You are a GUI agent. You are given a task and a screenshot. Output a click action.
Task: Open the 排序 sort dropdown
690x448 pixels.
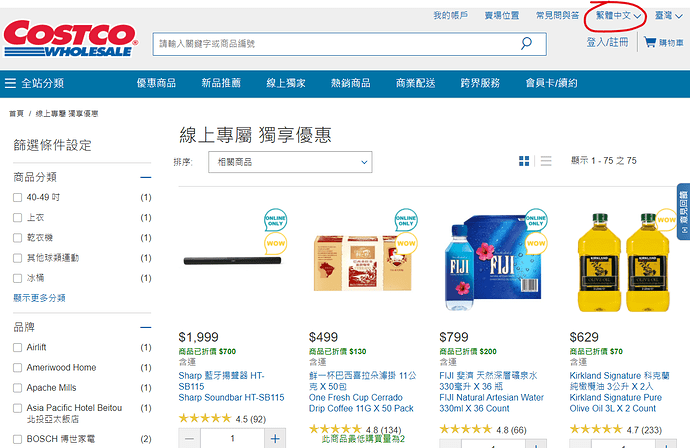tap(290, 162)
